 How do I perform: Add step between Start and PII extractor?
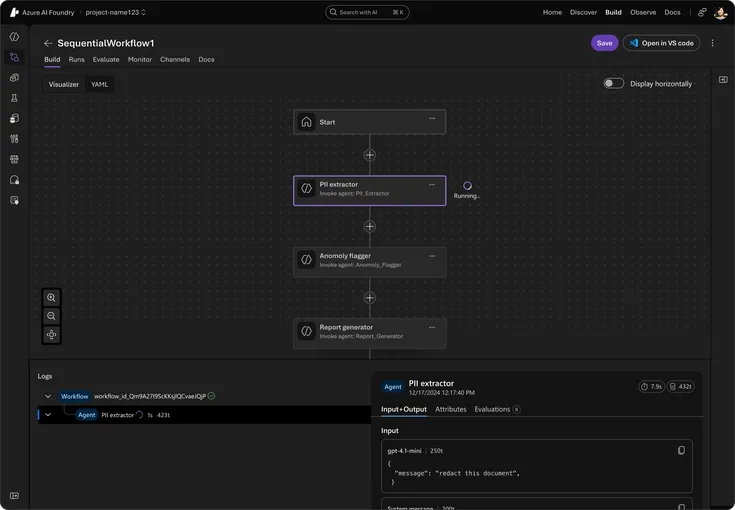point(369,155)
